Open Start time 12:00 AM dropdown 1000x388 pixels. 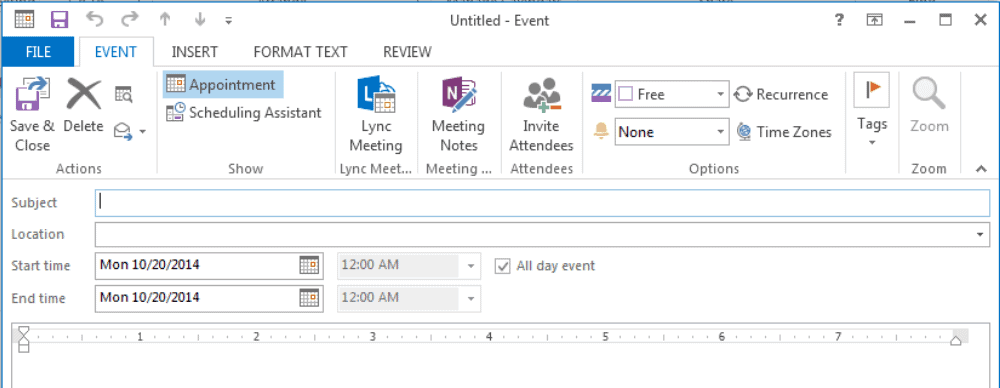click(x=471, y=266)
